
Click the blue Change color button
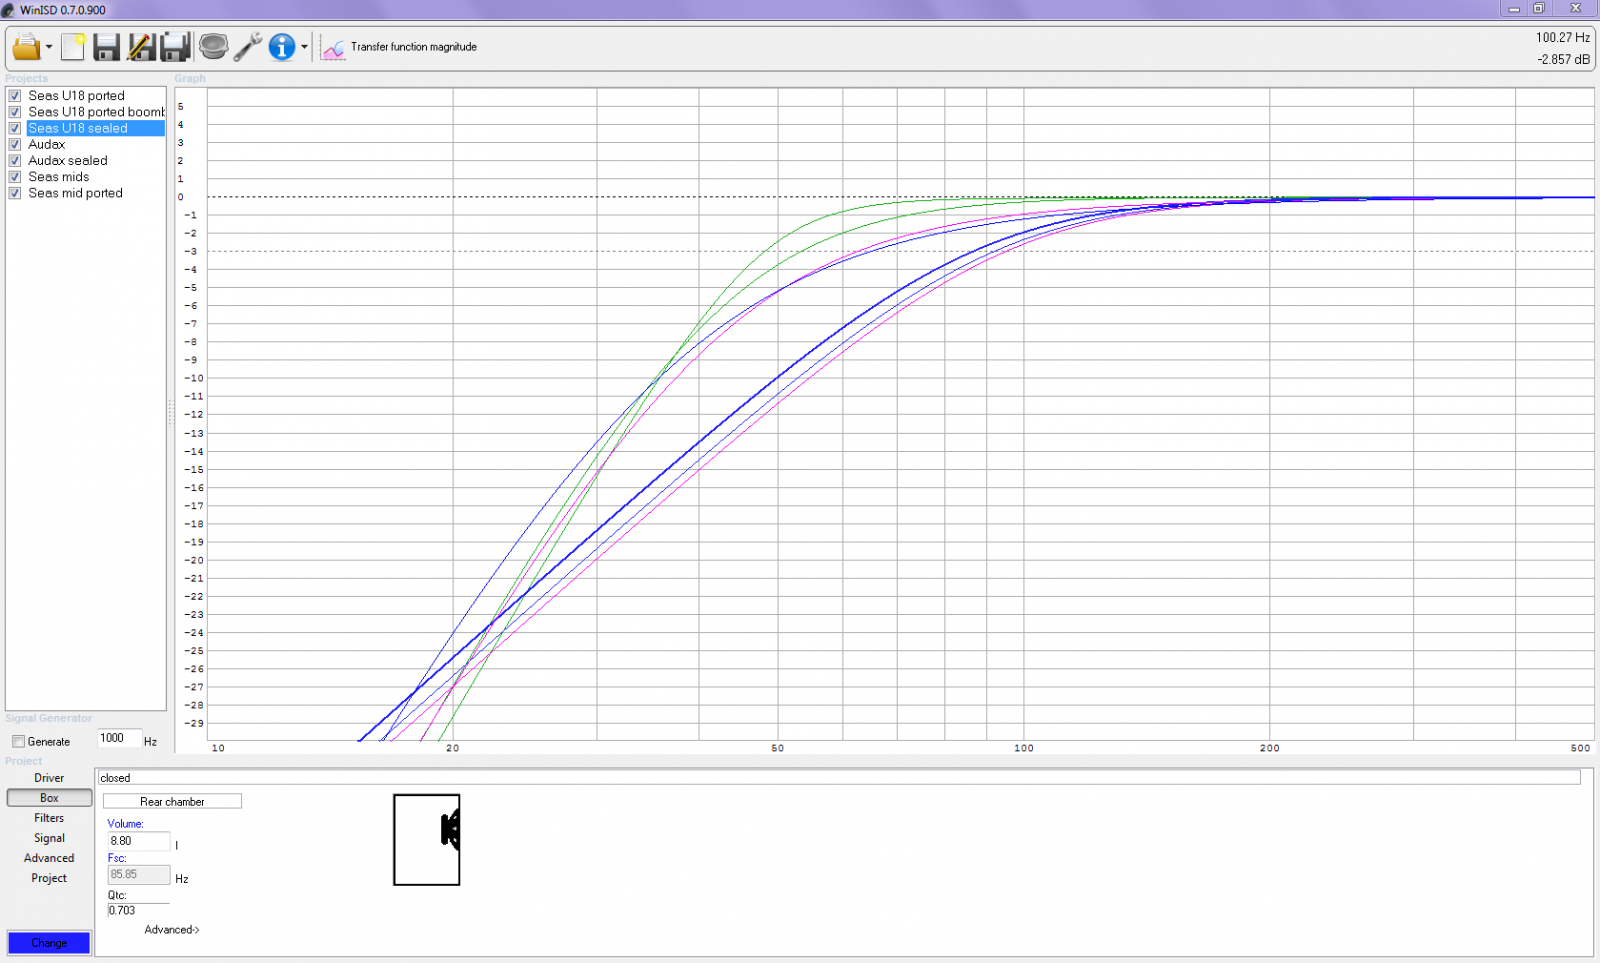click(x=49, y=943)
